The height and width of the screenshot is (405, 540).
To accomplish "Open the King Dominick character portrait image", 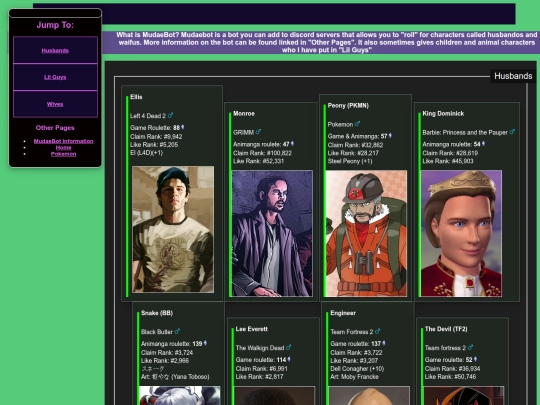I will click(x=461, y=233).
